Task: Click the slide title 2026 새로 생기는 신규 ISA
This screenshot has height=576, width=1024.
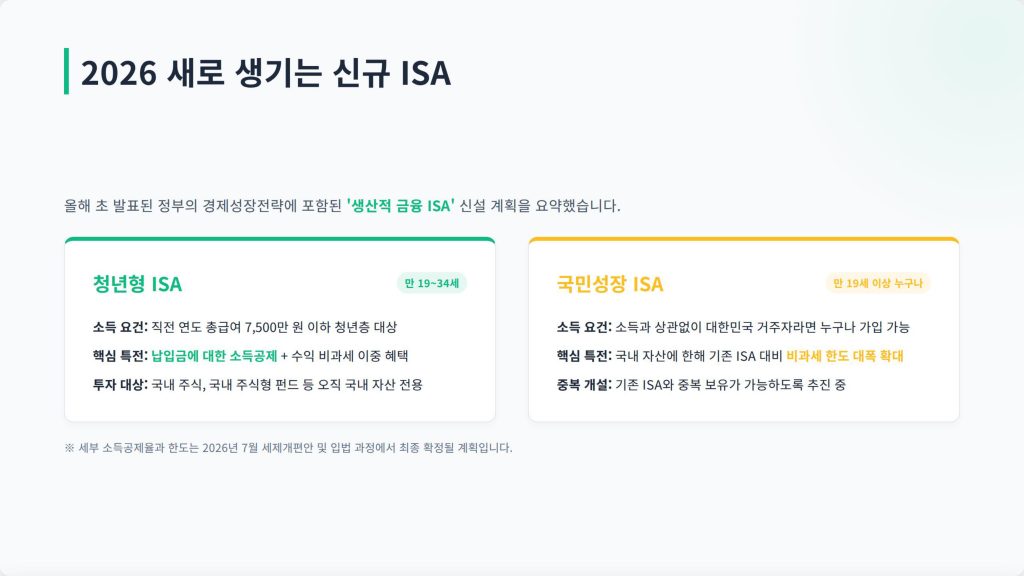Action: 265,72
